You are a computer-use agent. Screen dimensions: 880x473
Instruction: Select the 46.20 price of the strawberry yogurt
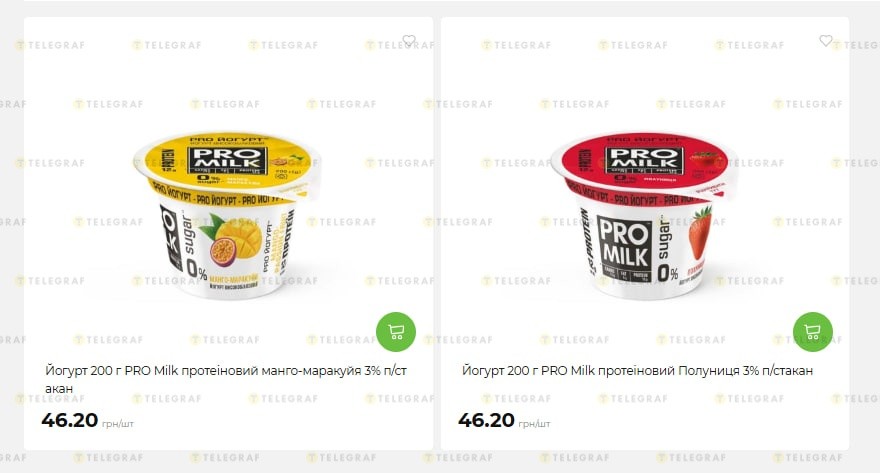486,420
